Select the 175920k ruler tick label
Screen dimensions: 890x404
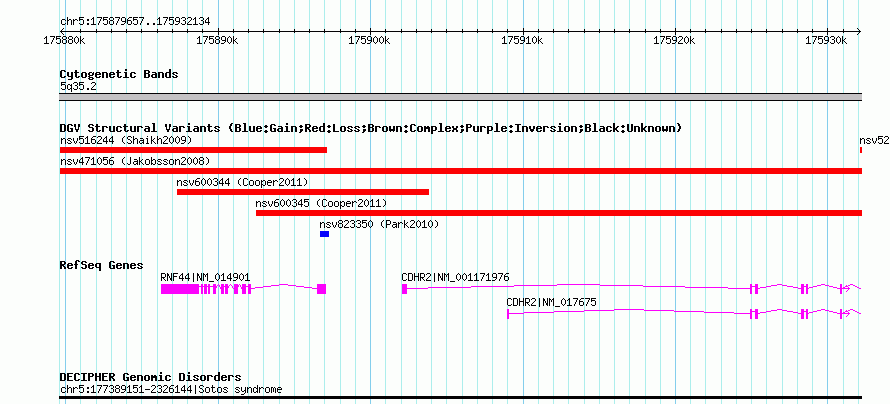675,40
